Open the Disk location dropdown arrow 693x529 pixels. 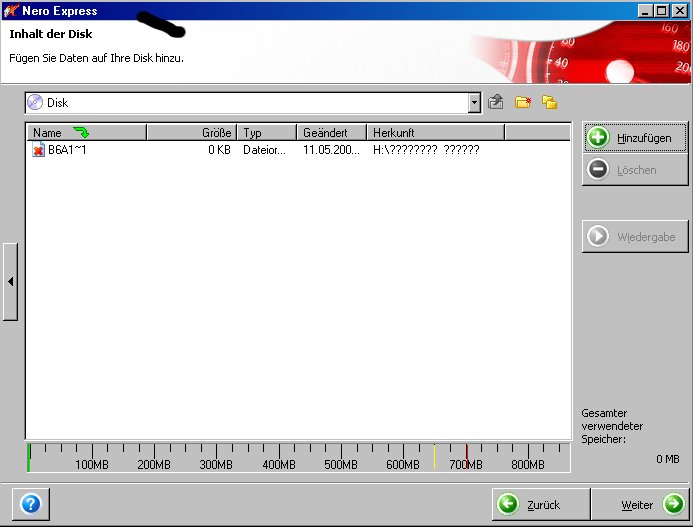[474, 103]
